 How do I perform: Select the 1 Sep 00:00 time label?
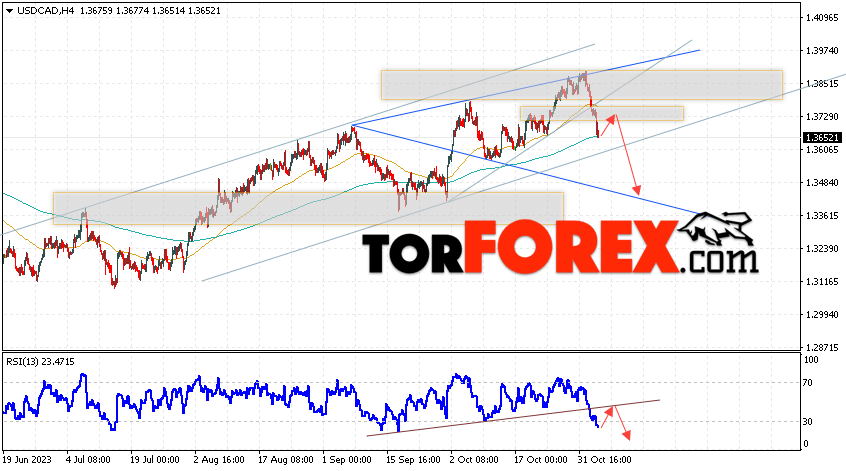click(x=347, y=460)
